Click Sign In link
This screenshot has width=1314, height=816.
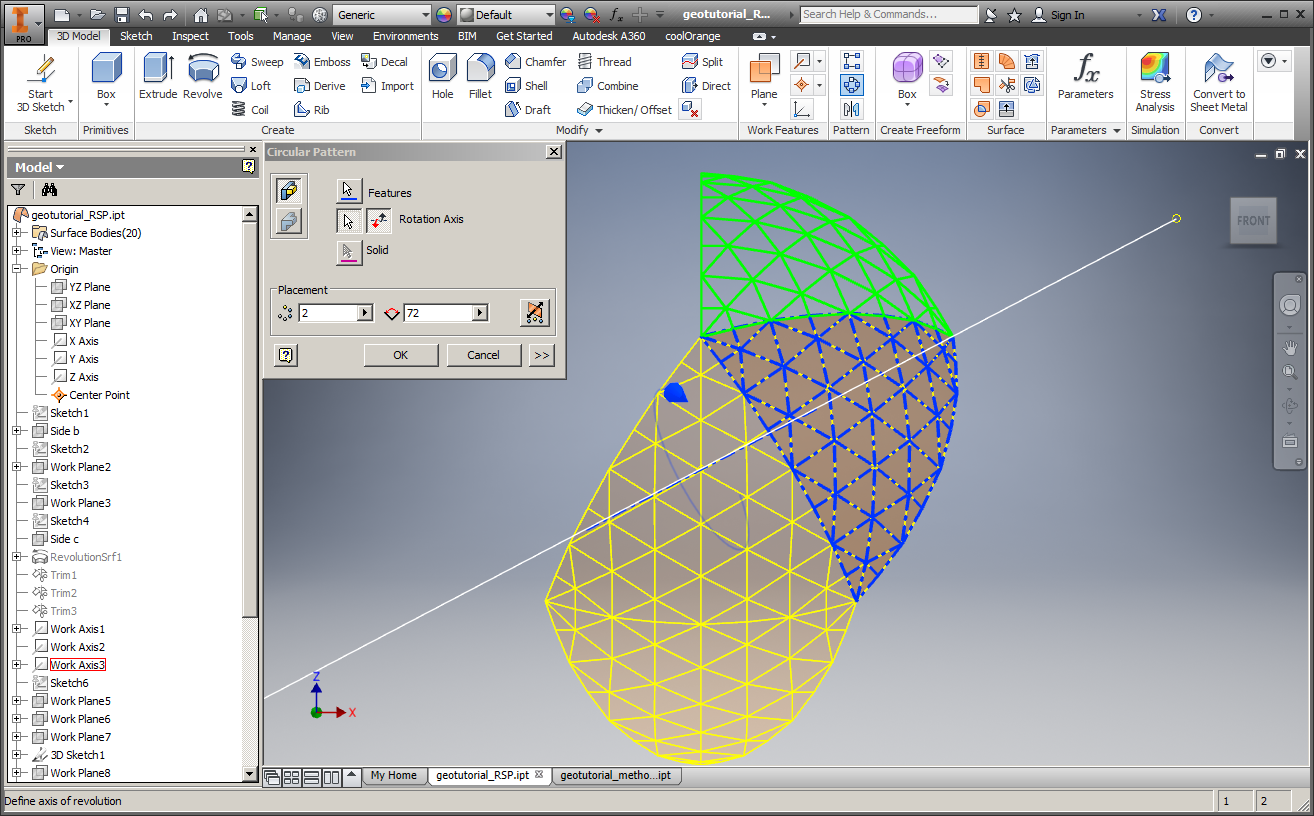click(1067, 15)
